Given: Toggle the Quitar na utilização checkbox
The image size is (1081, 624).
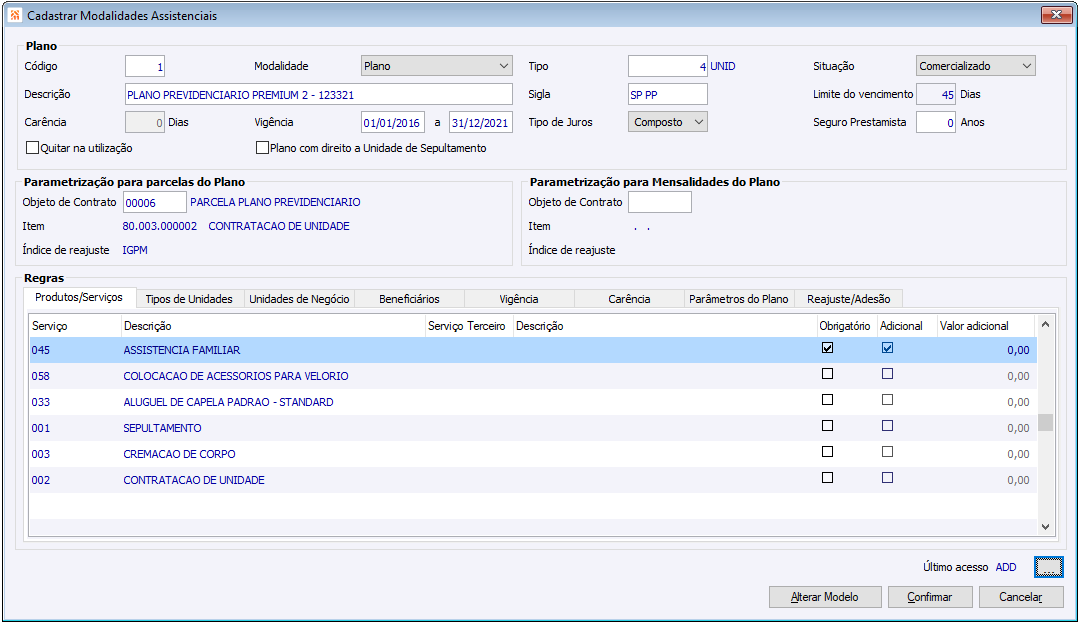Looking at the screenshot, I should [32, 148].
